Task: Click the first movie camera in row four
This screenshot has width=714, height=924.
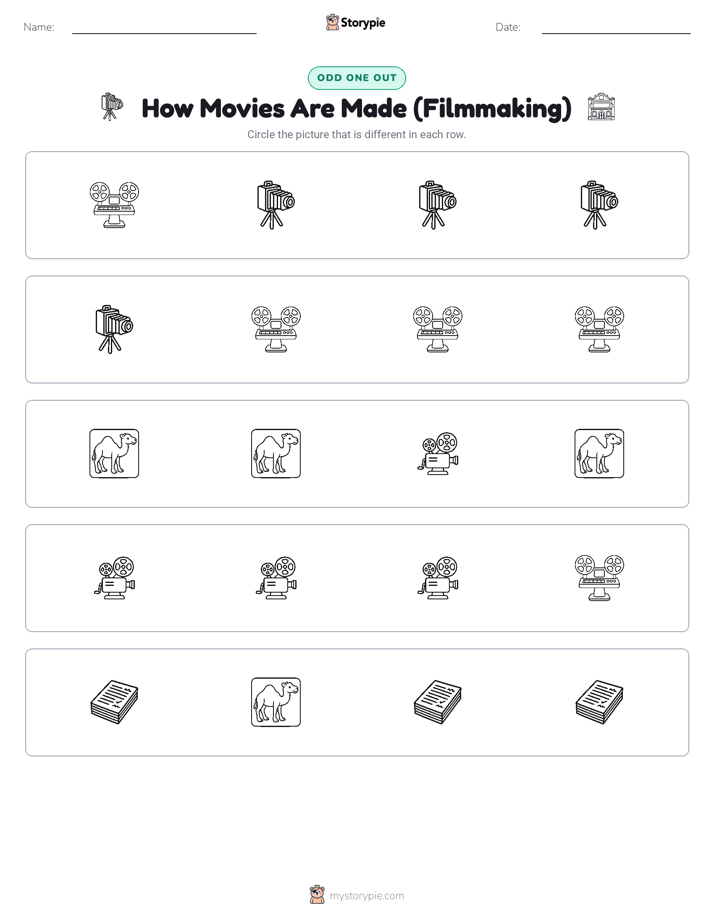Action: point(114,578)
